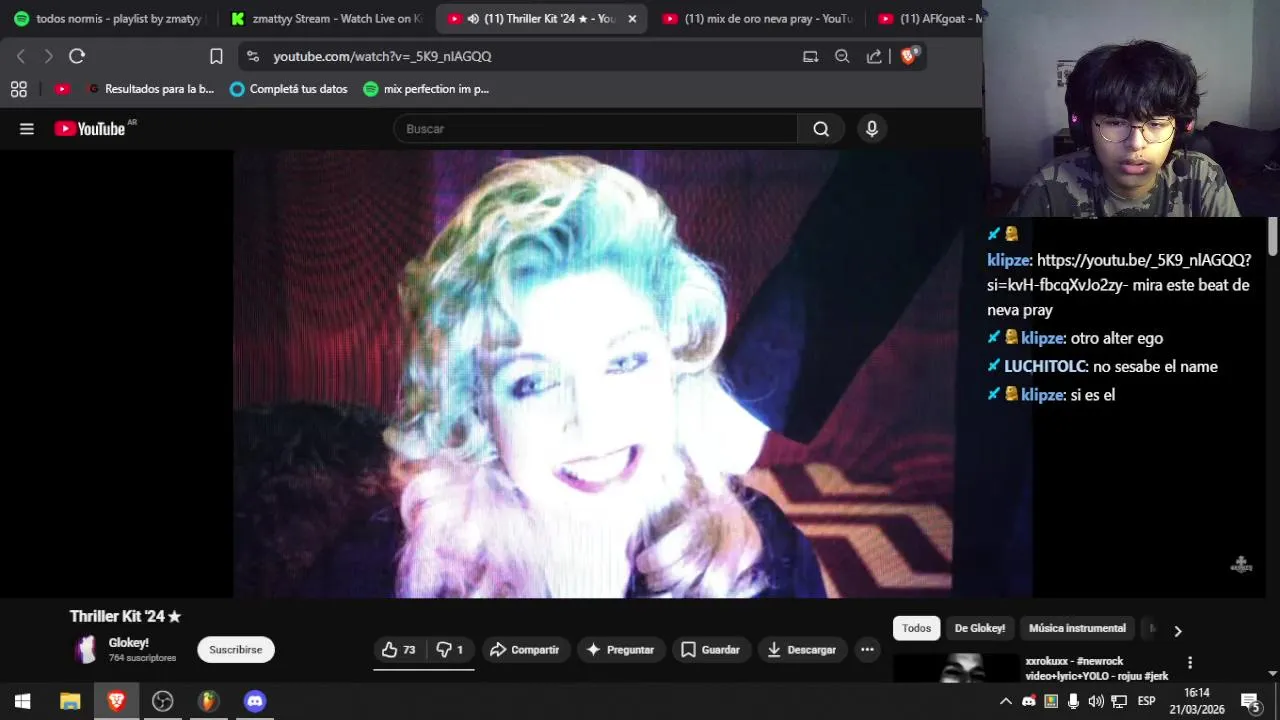Download video with the Descargar button
Screen dimensions: 1280x720
802,650
